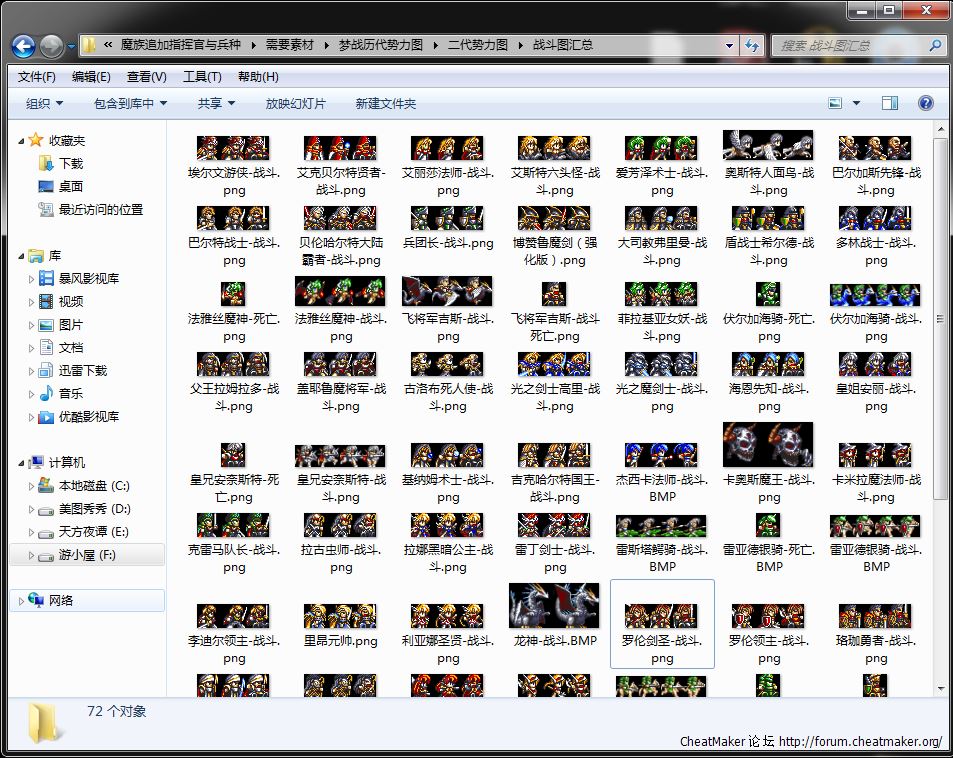Select 下载 folder in favorites
Screen dimensions: 953x758
click(x=70, y=163)
